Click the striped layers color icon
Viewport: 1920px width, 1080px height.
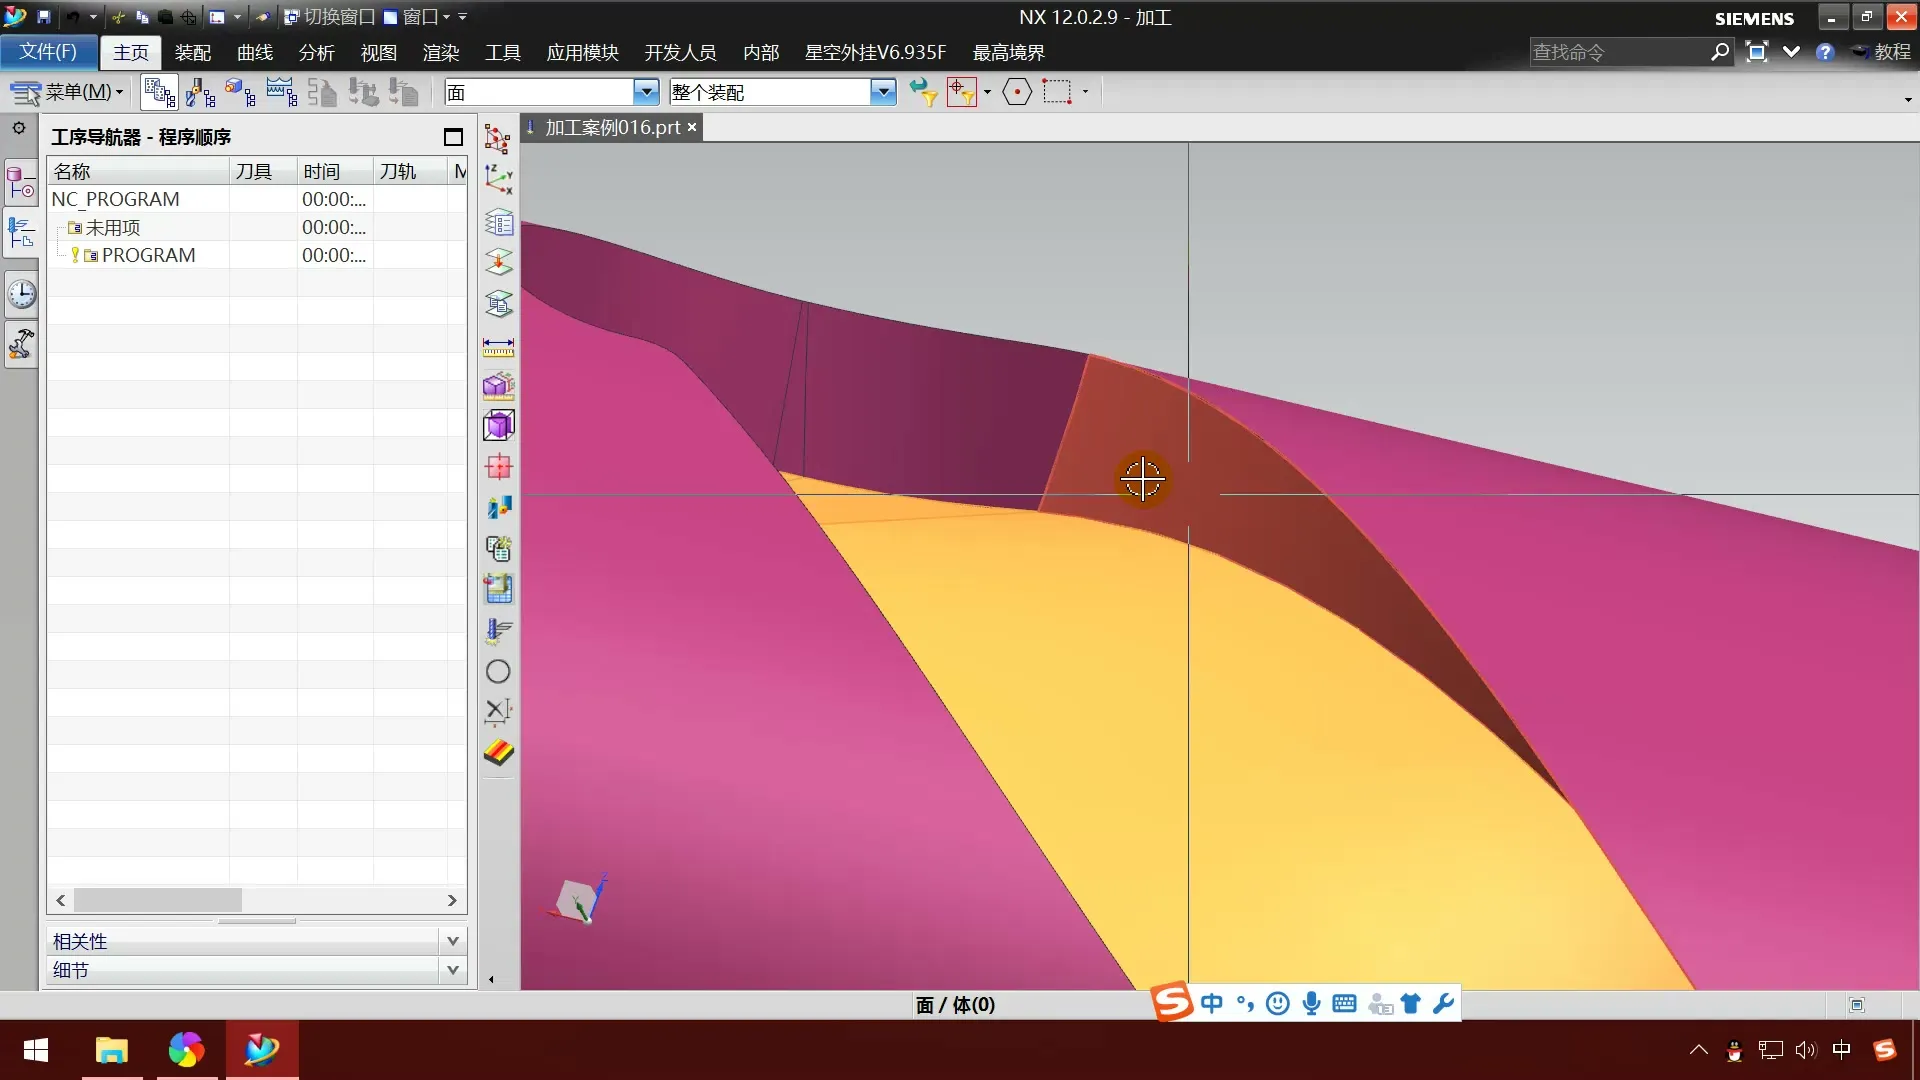pyautogui.click(x=498, y=752)
